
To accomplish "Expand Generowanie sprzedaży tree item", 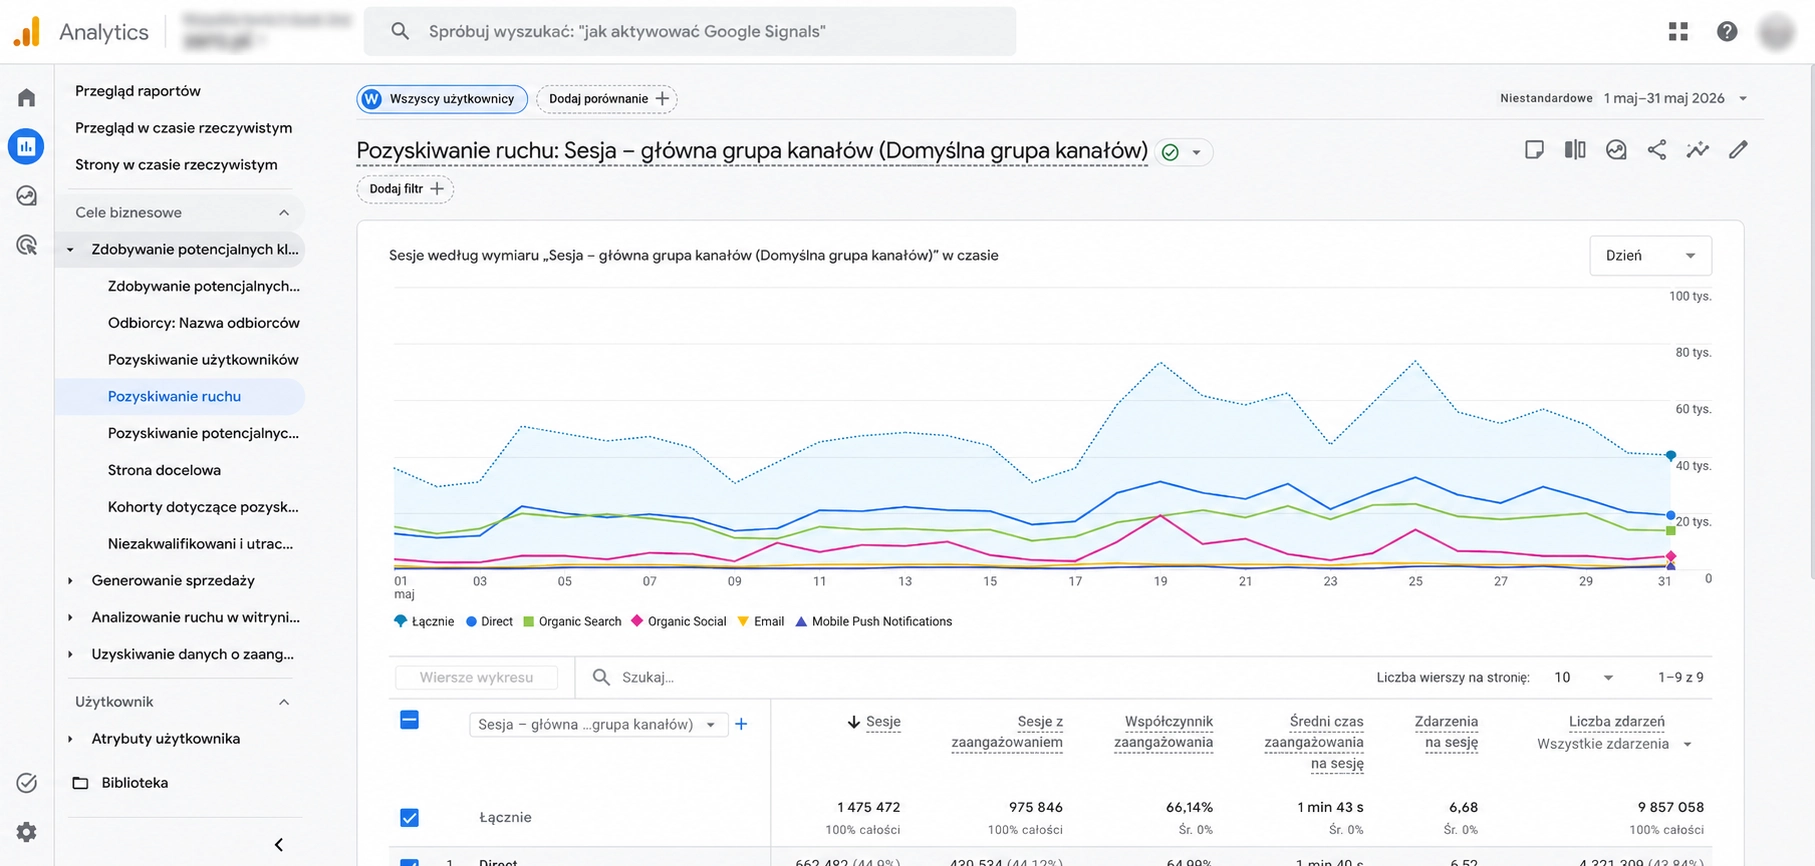I will click(x=70, y=581).
